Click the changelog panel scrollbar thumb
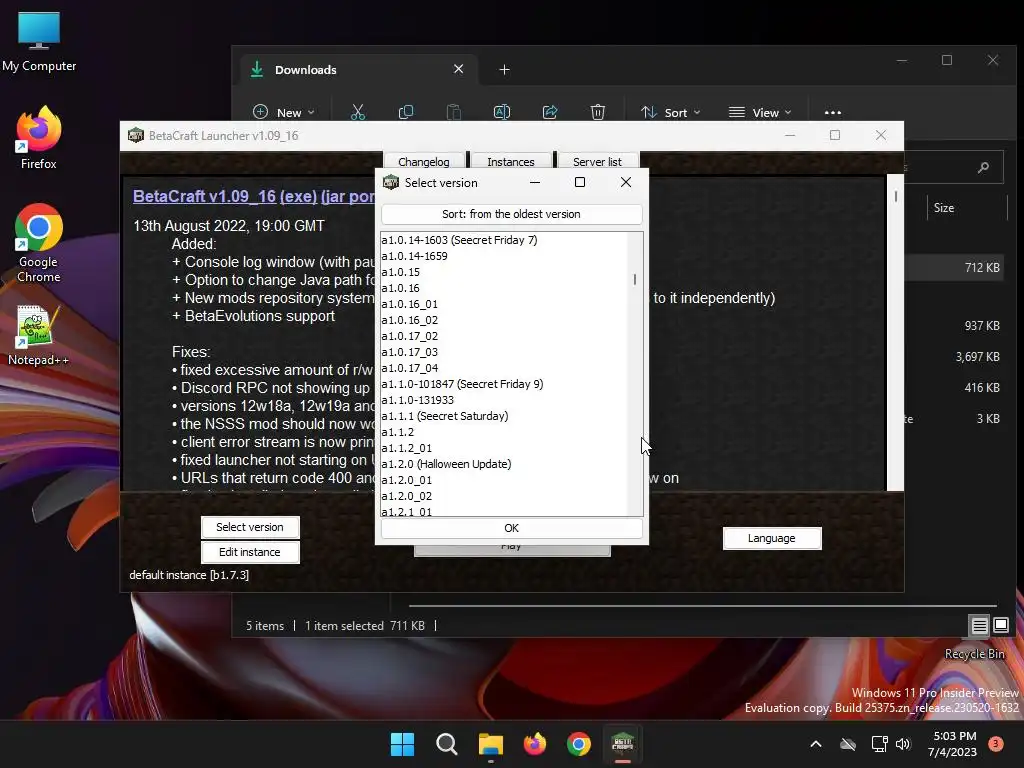The height and width of the screenshot is (768, 1024). coord(895,196)
